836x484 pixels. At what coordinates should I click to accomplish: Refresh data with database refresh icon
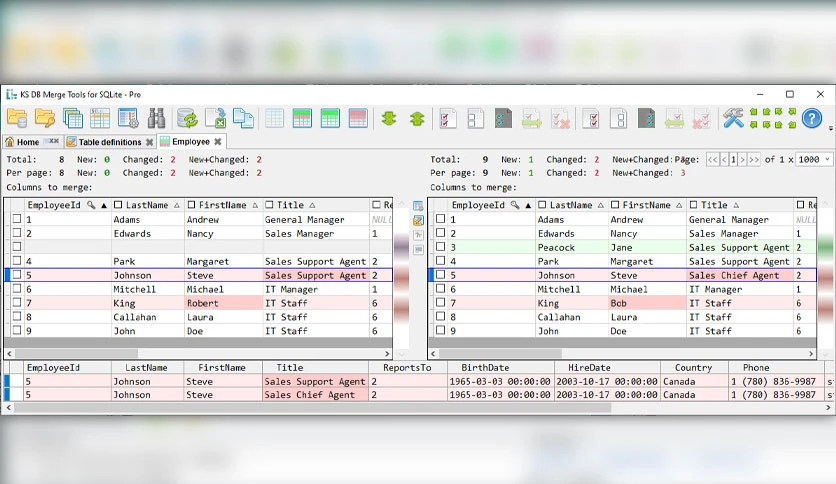(x=187, y=118)
